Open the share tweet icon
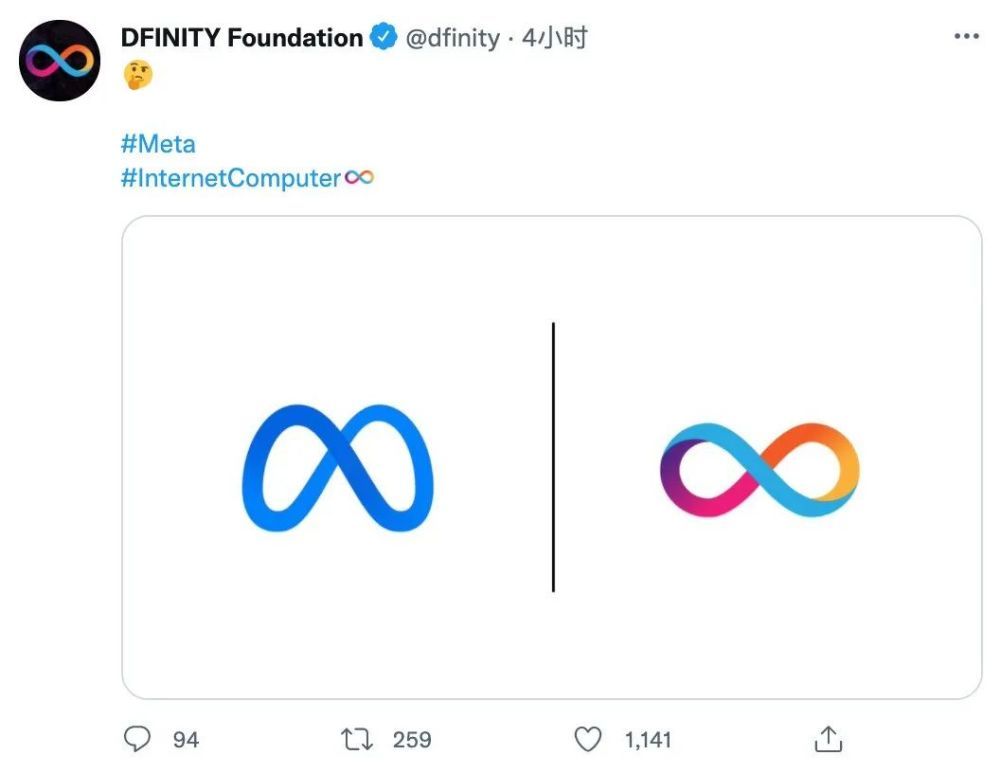The height and width of the screenshot is (773, 1000). coord(827,739)
